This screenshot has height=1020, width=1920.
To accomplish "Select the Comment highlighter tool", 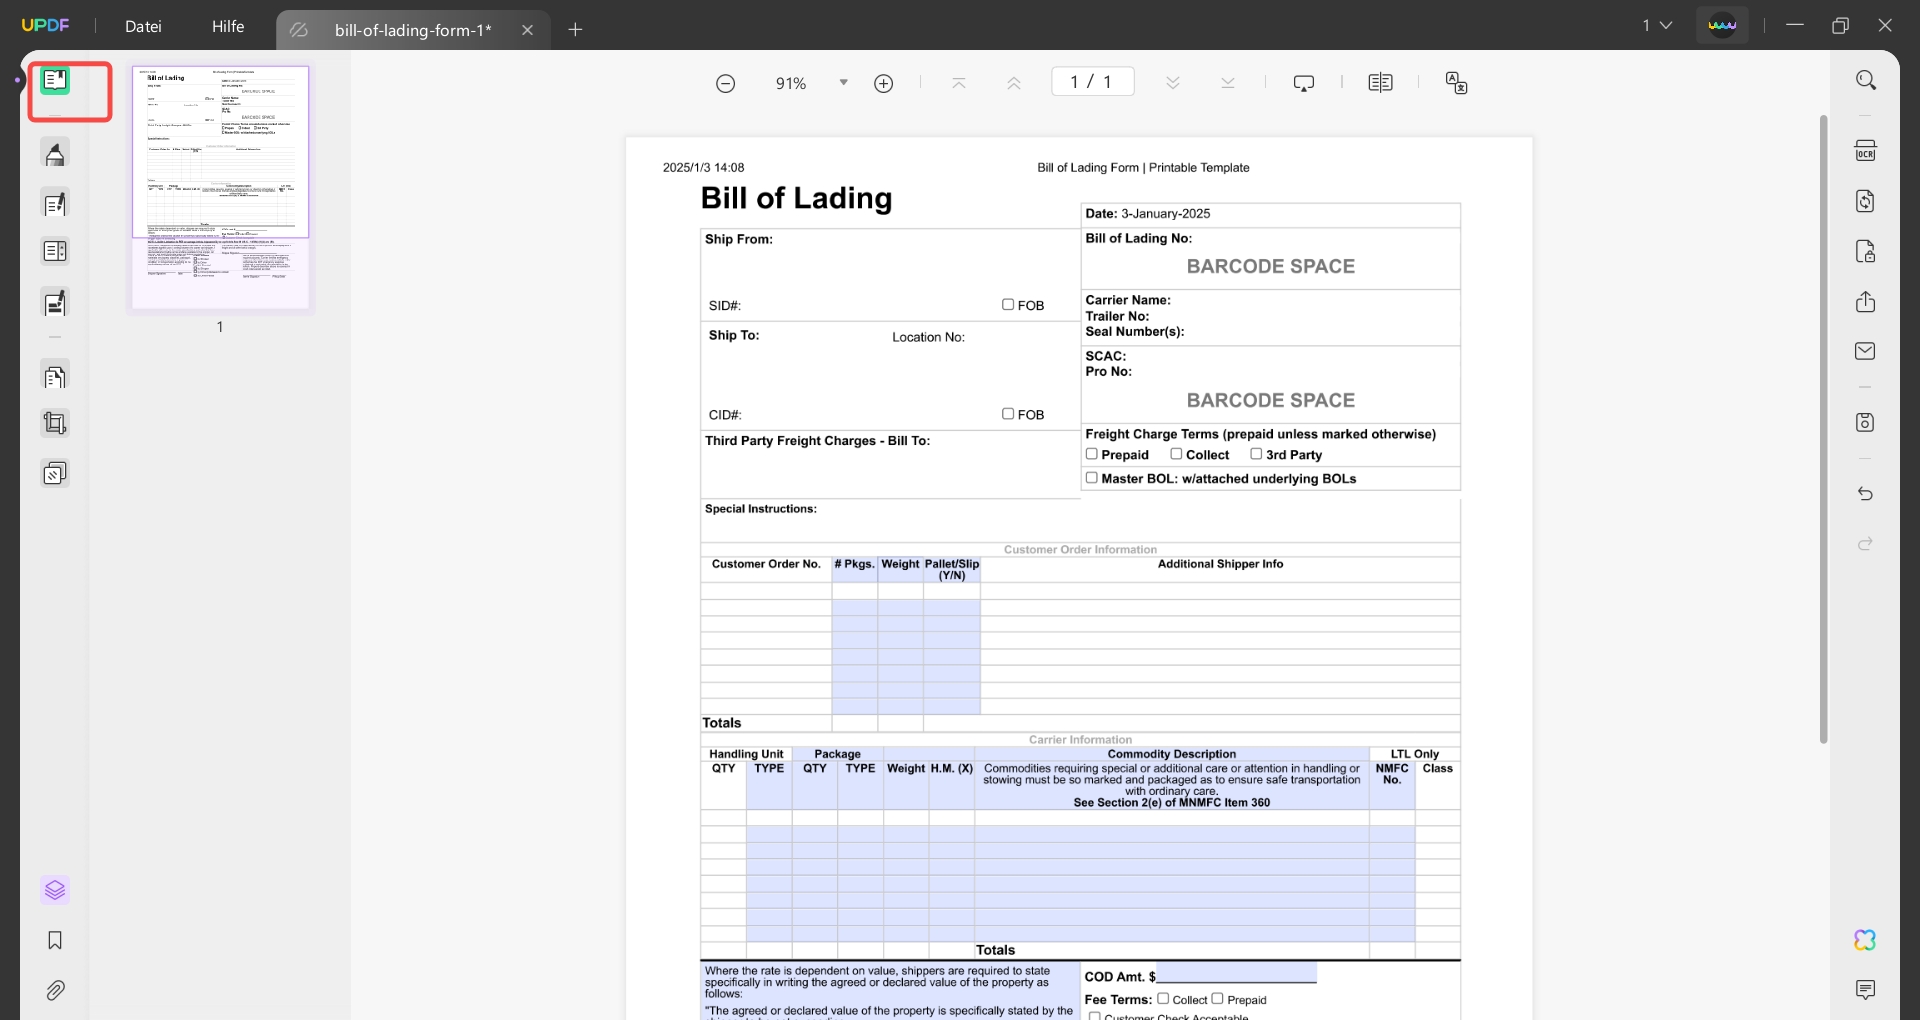I will click(55, 154).
